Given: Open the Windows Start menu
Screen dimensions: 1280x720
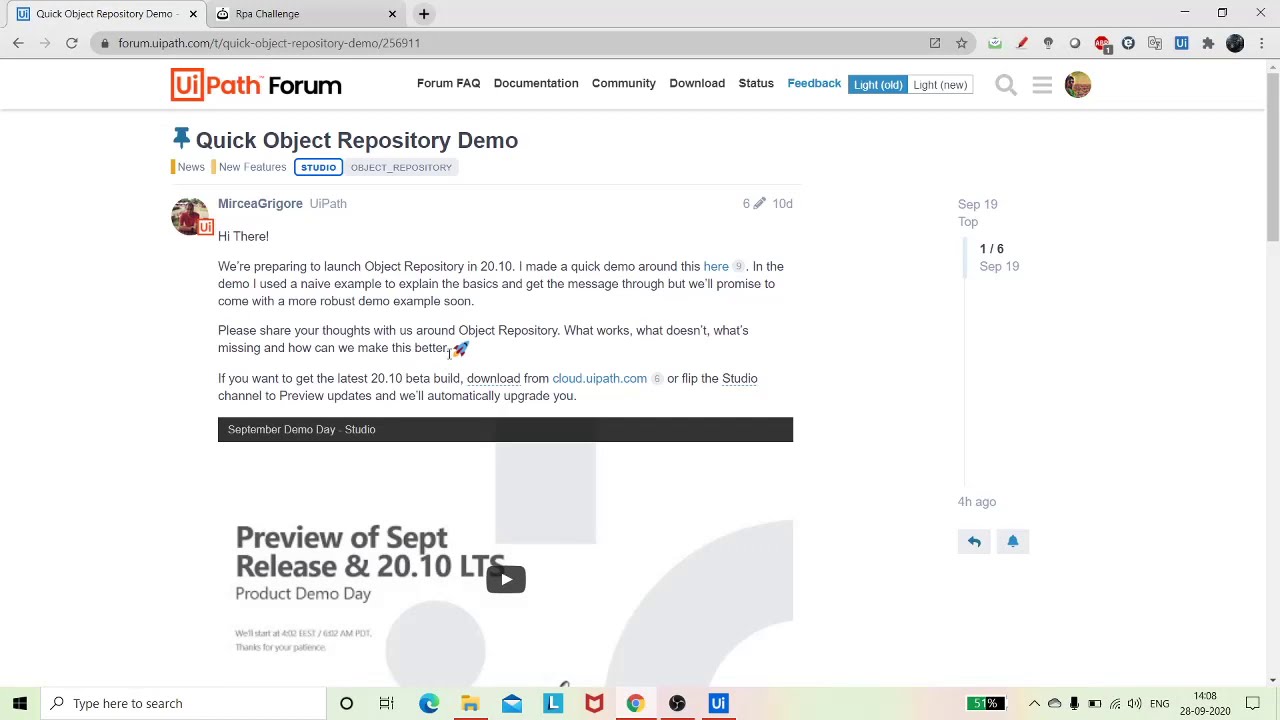Looking at the screenshot, I should click(x=20, y=703).
